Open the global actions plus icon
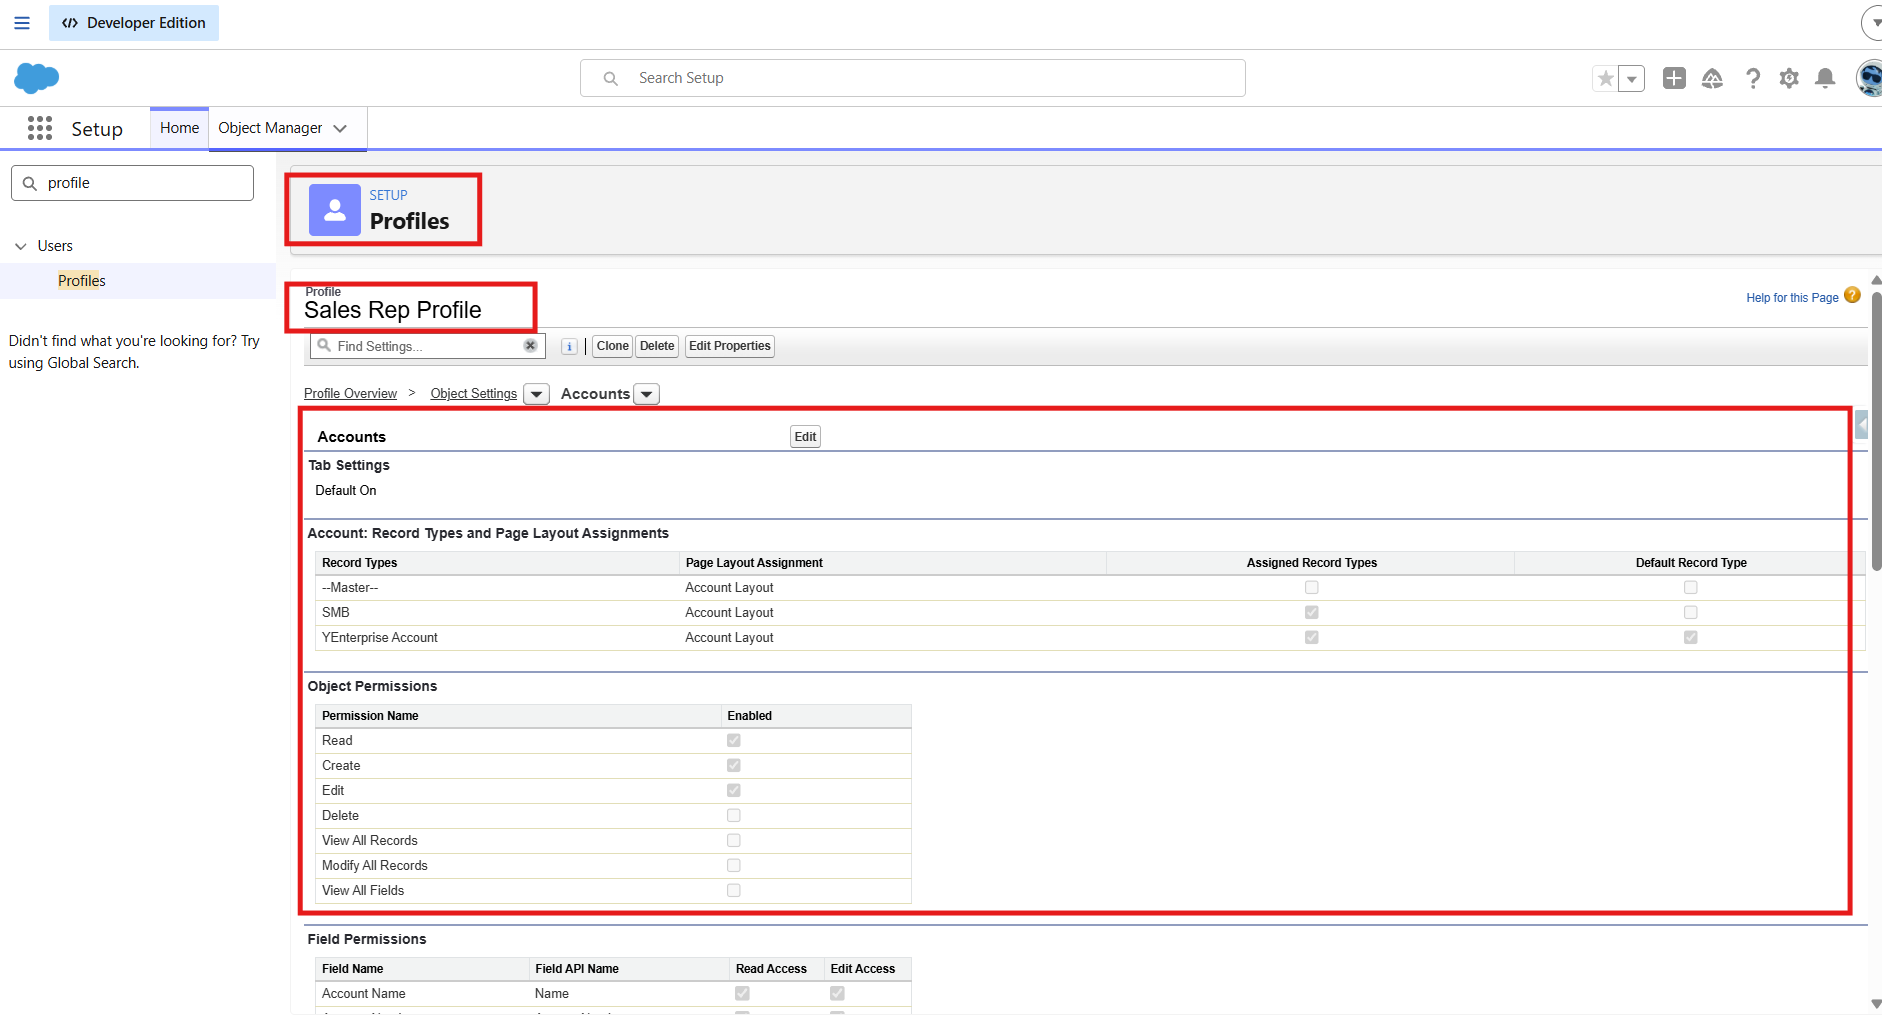1882x1021 pixels. tap(1674, 78)
